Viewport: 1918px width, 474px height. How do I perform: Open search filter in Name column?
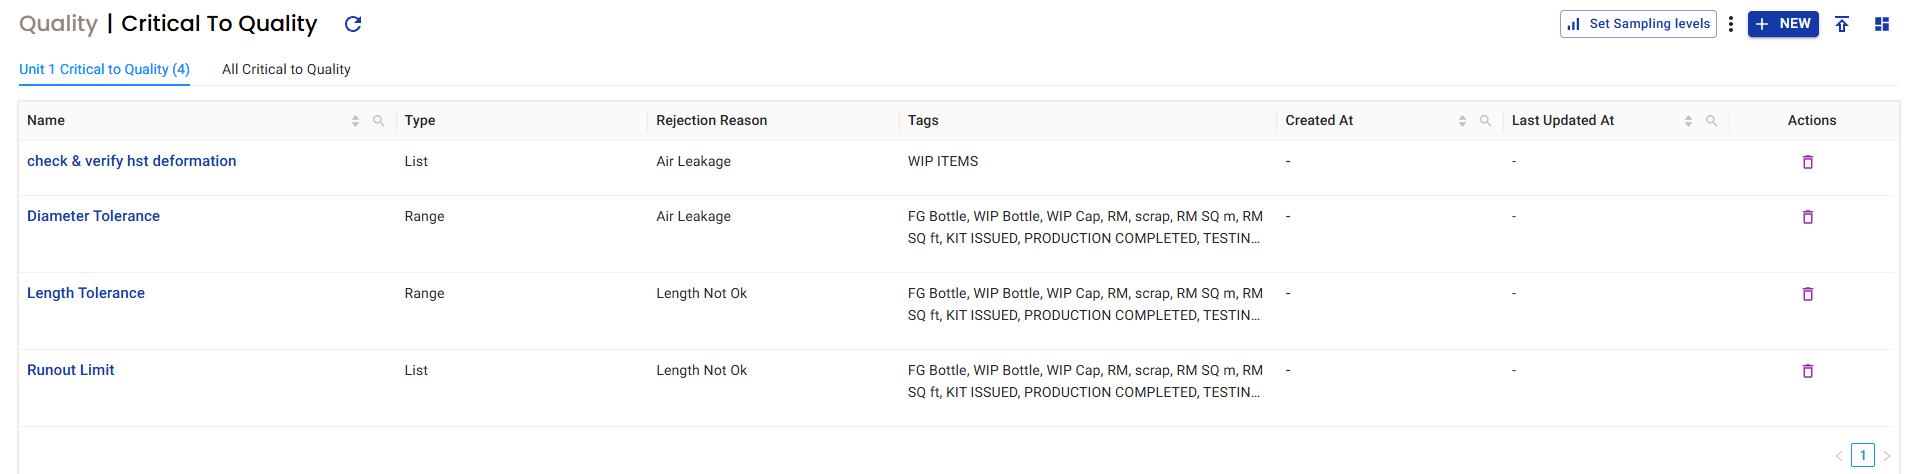click(x=379, y=121)
